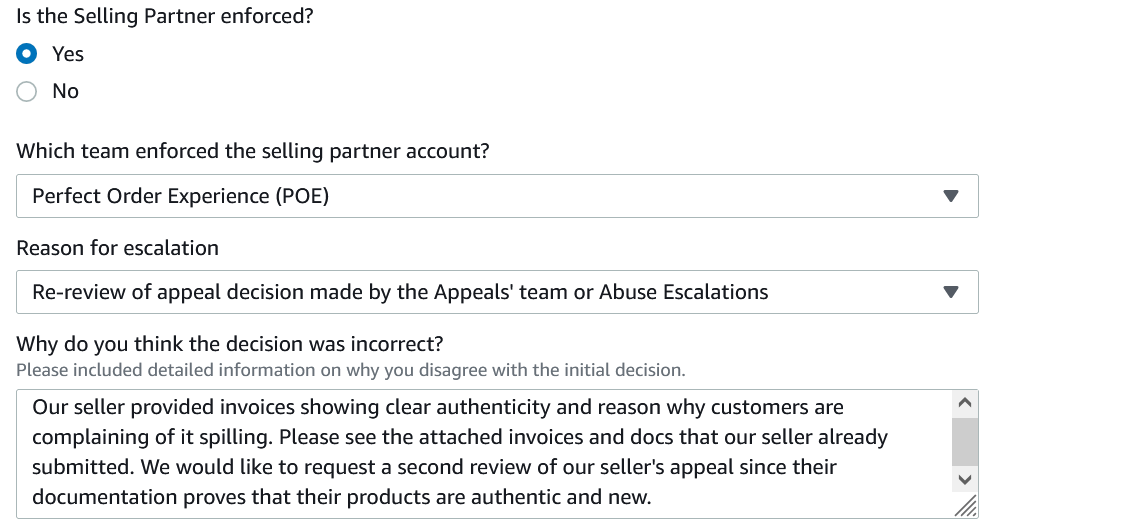Click the text area's scroll down arrow
The width and height of the screenshot is (1139, 528).
pyautogui.click(x=965, y=479)
